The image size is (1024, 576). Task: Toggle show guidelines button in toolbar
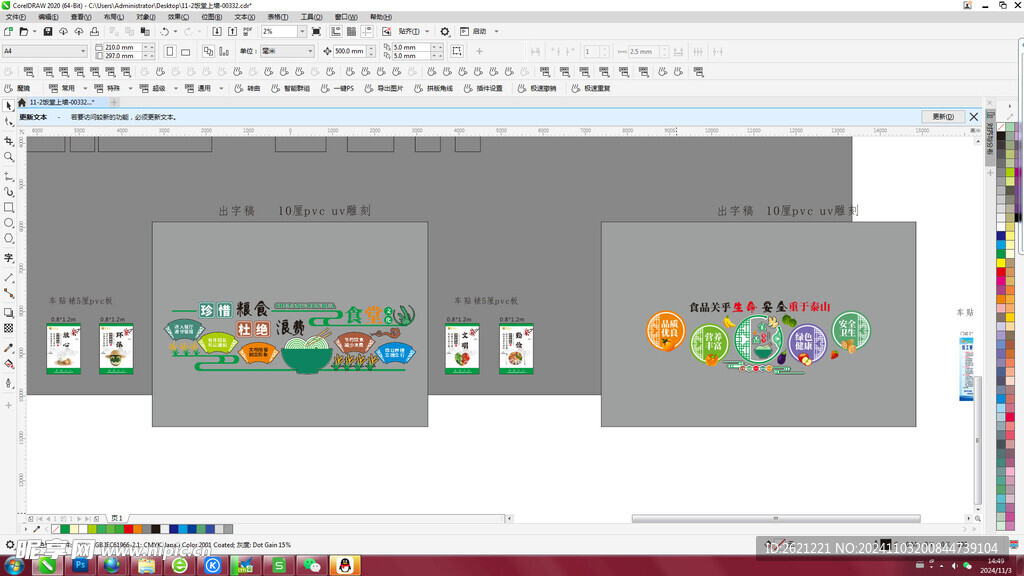click(x=367, y=31)
